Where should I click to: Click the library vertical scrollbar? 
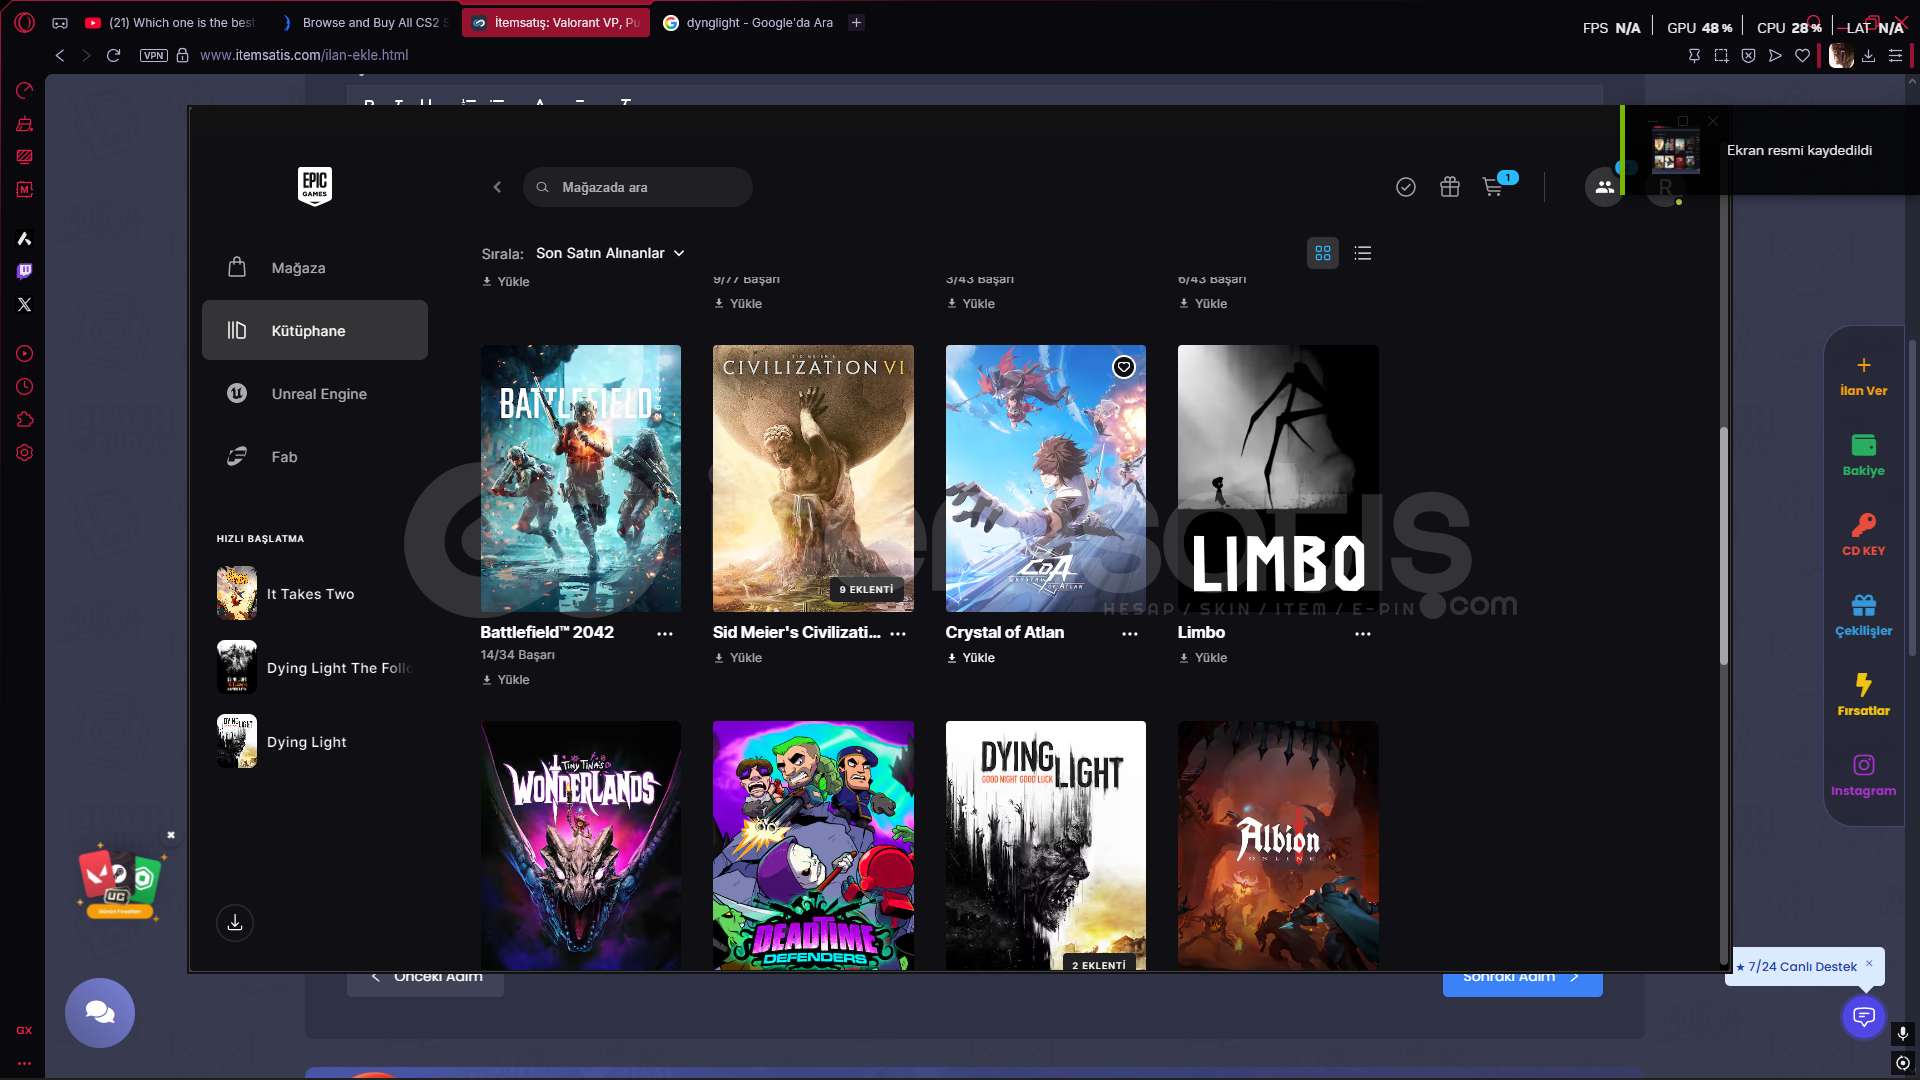click(x=1723, y=545)
